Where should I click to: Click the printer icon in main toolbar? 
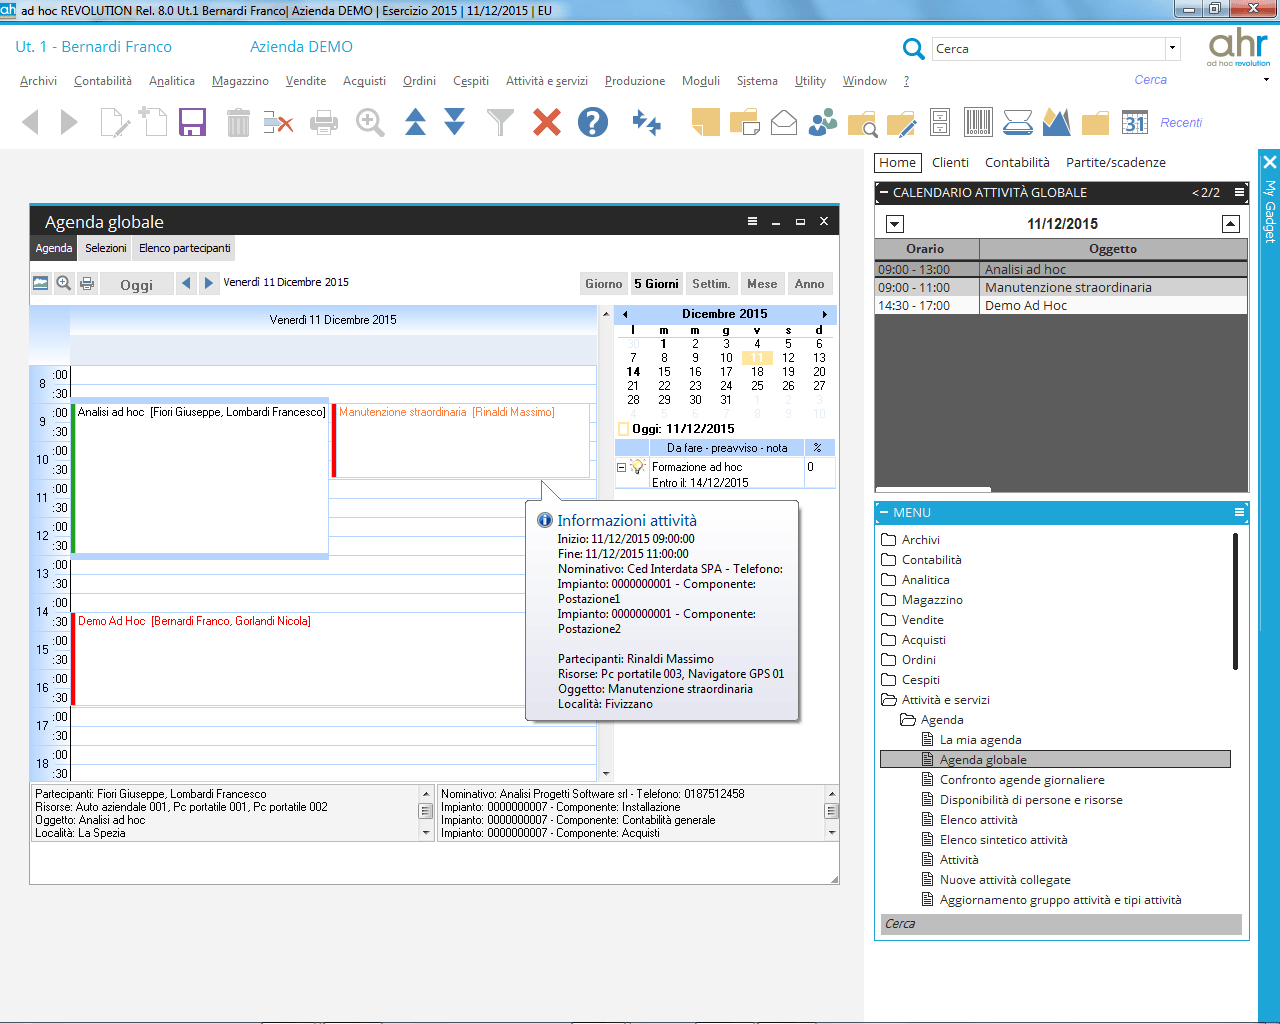324,123
